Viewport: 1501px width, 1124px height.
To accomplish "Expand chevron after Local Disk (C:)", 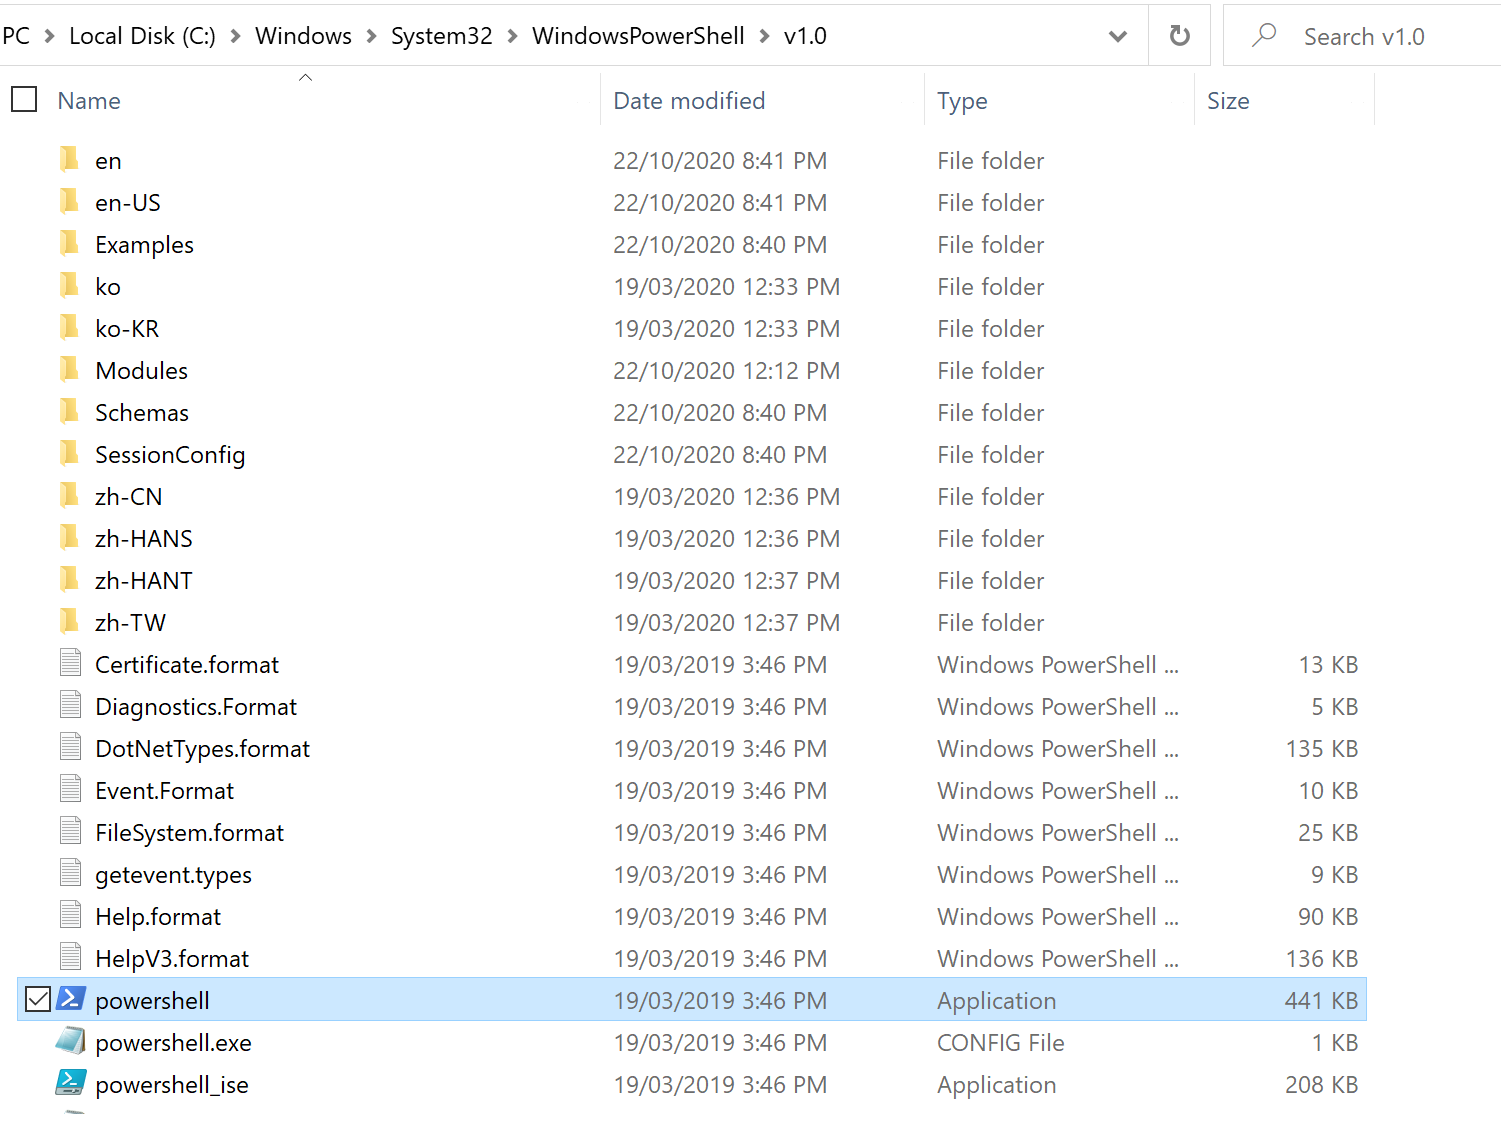I will (x=236, y=36).
